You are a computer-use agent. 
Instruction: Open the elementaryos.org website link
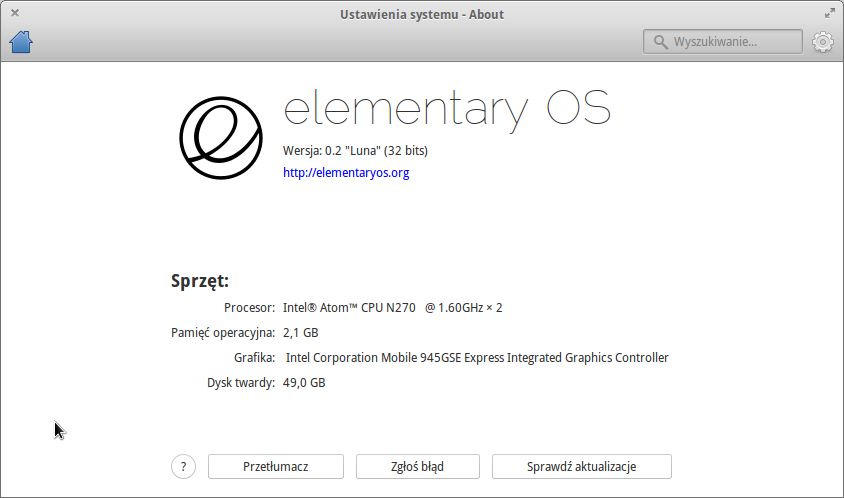point(346,173)
